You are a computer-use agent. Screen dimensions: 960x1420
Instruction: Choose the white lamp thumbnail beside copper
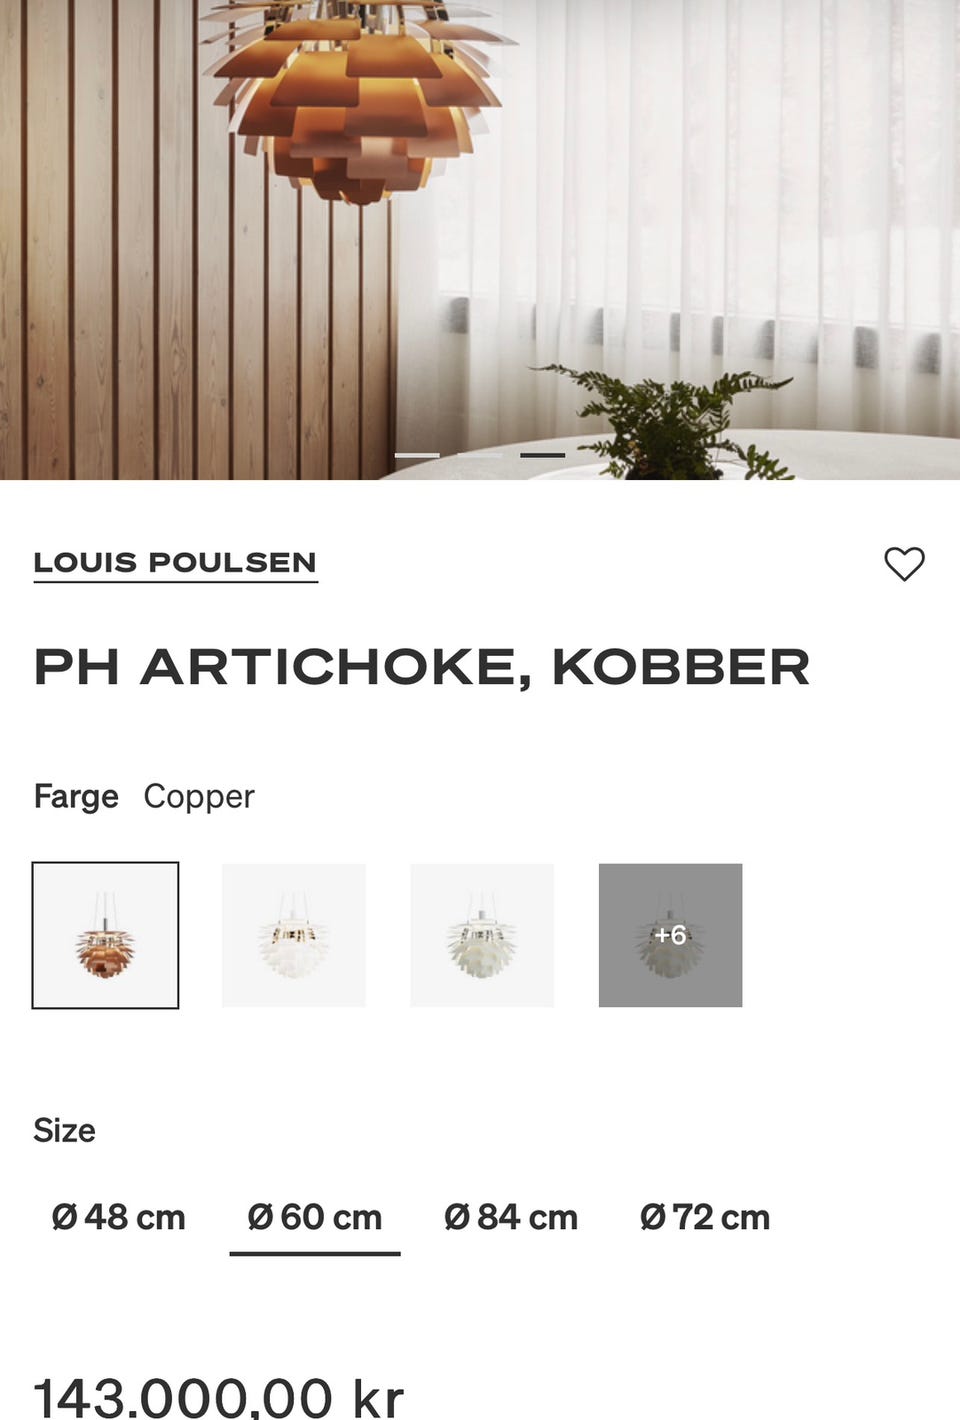pyautogui.click(x=294, y=935)
